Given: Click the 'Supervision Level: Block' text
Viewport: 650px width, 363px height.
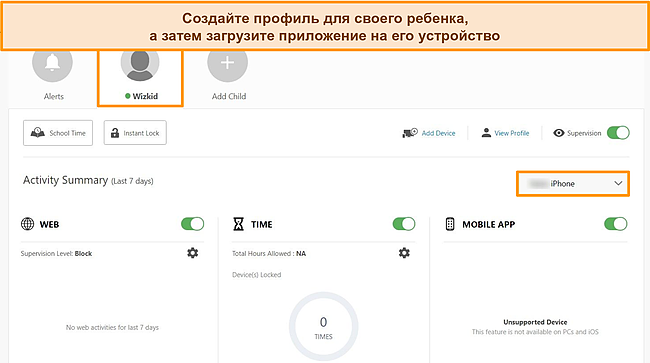Looking at the screenshot, I should tap(56, 254).
